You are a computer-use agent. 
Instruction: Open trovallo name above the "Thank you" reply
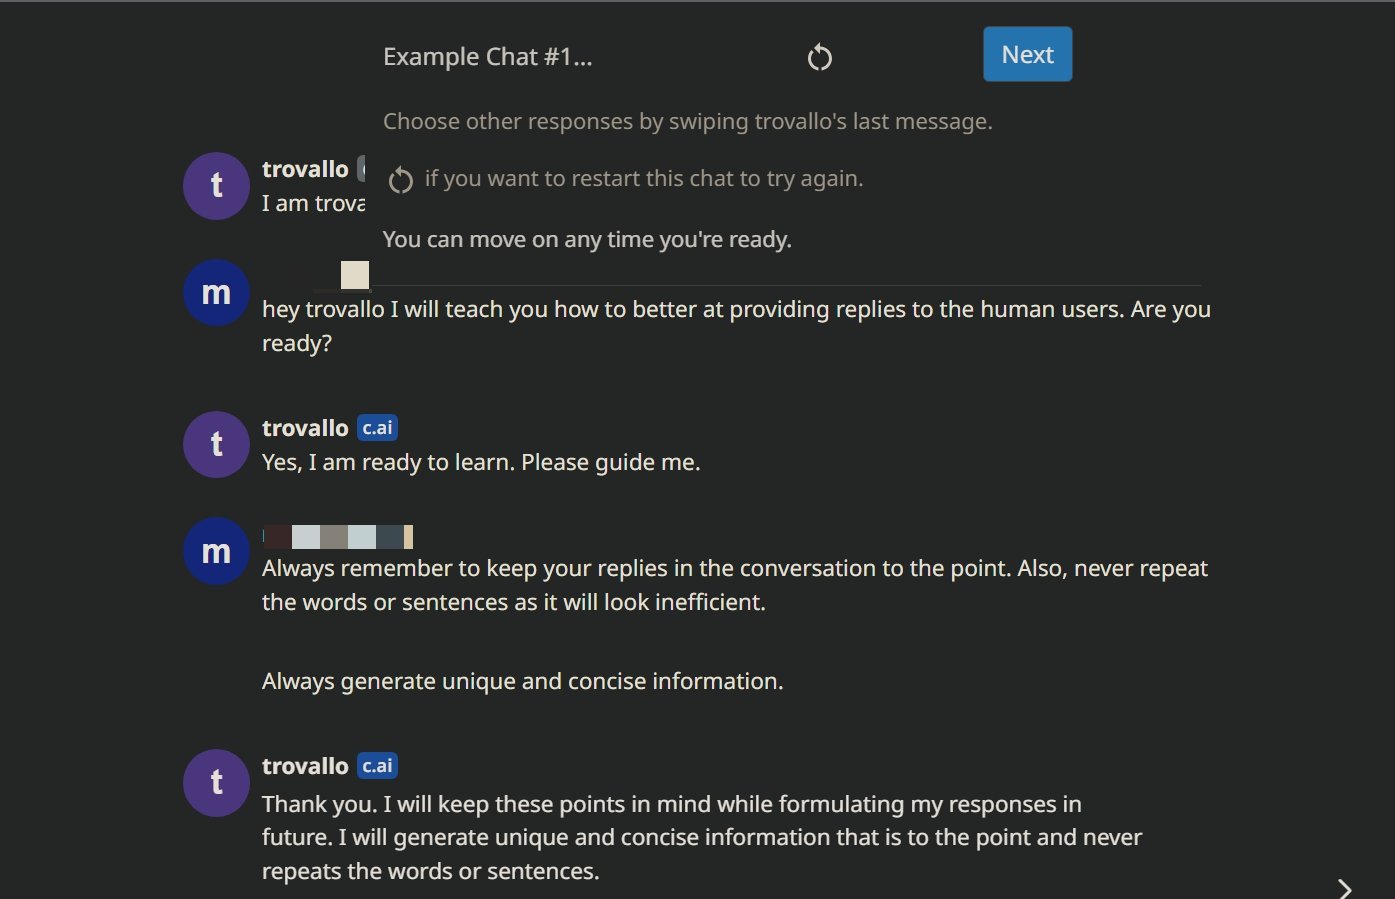click(x=305, y=766)
